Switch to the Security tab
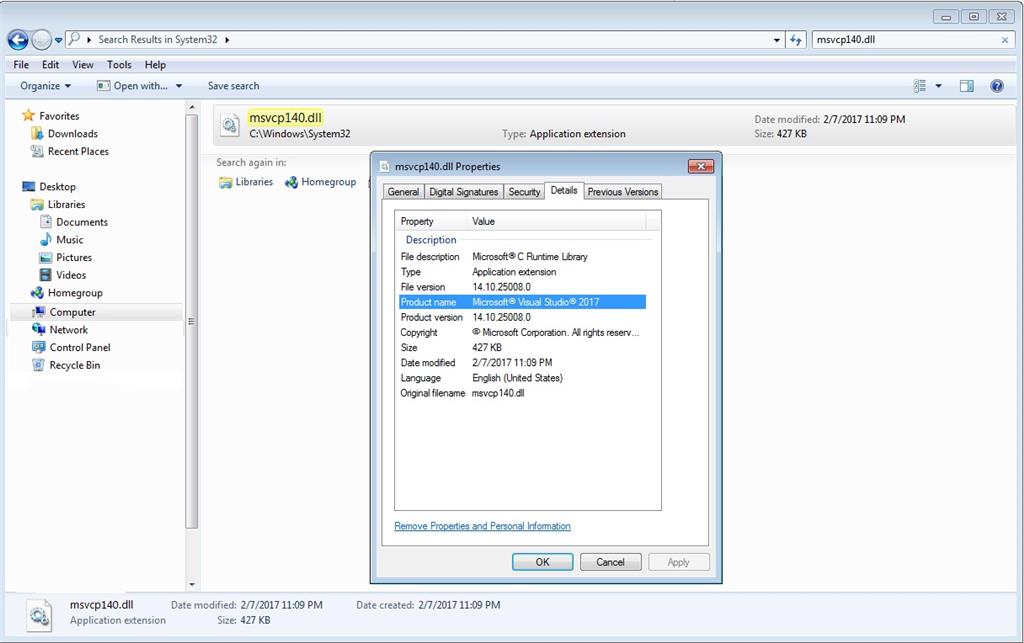The width and height of the screenshot is (1024, 643). [x=524, y=192]
